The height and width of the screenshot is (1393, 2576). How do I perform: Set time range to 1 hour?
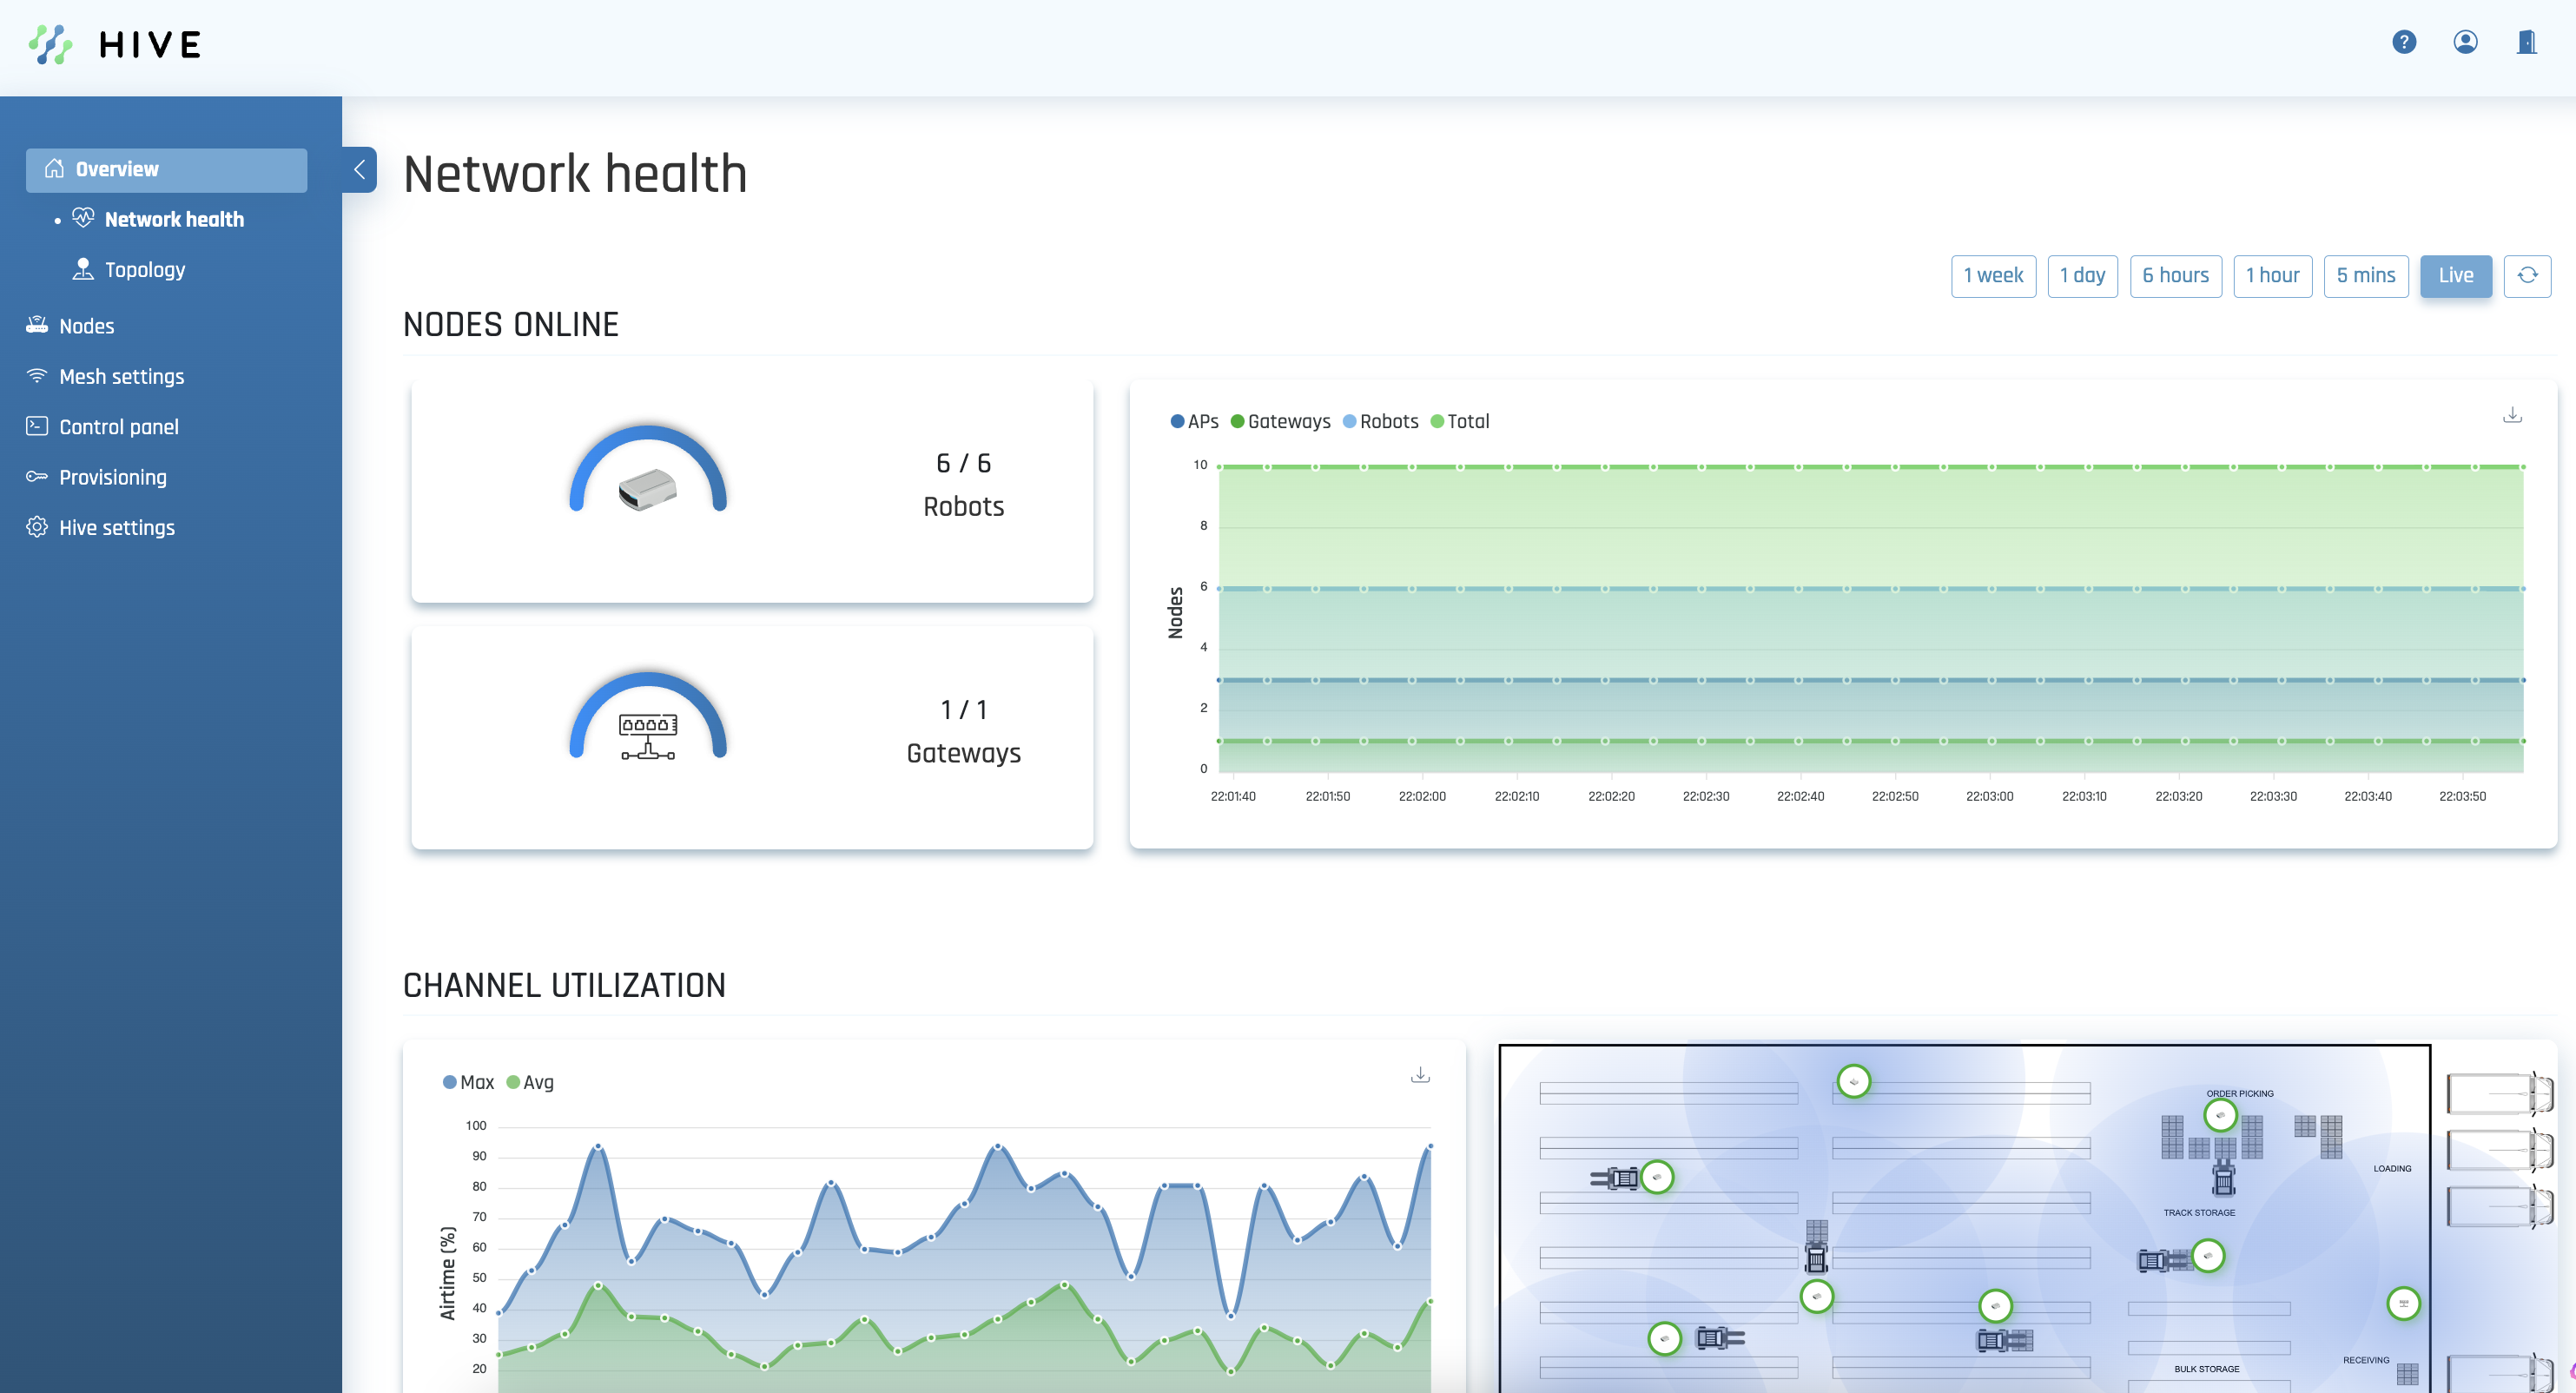coord(2272,276)
